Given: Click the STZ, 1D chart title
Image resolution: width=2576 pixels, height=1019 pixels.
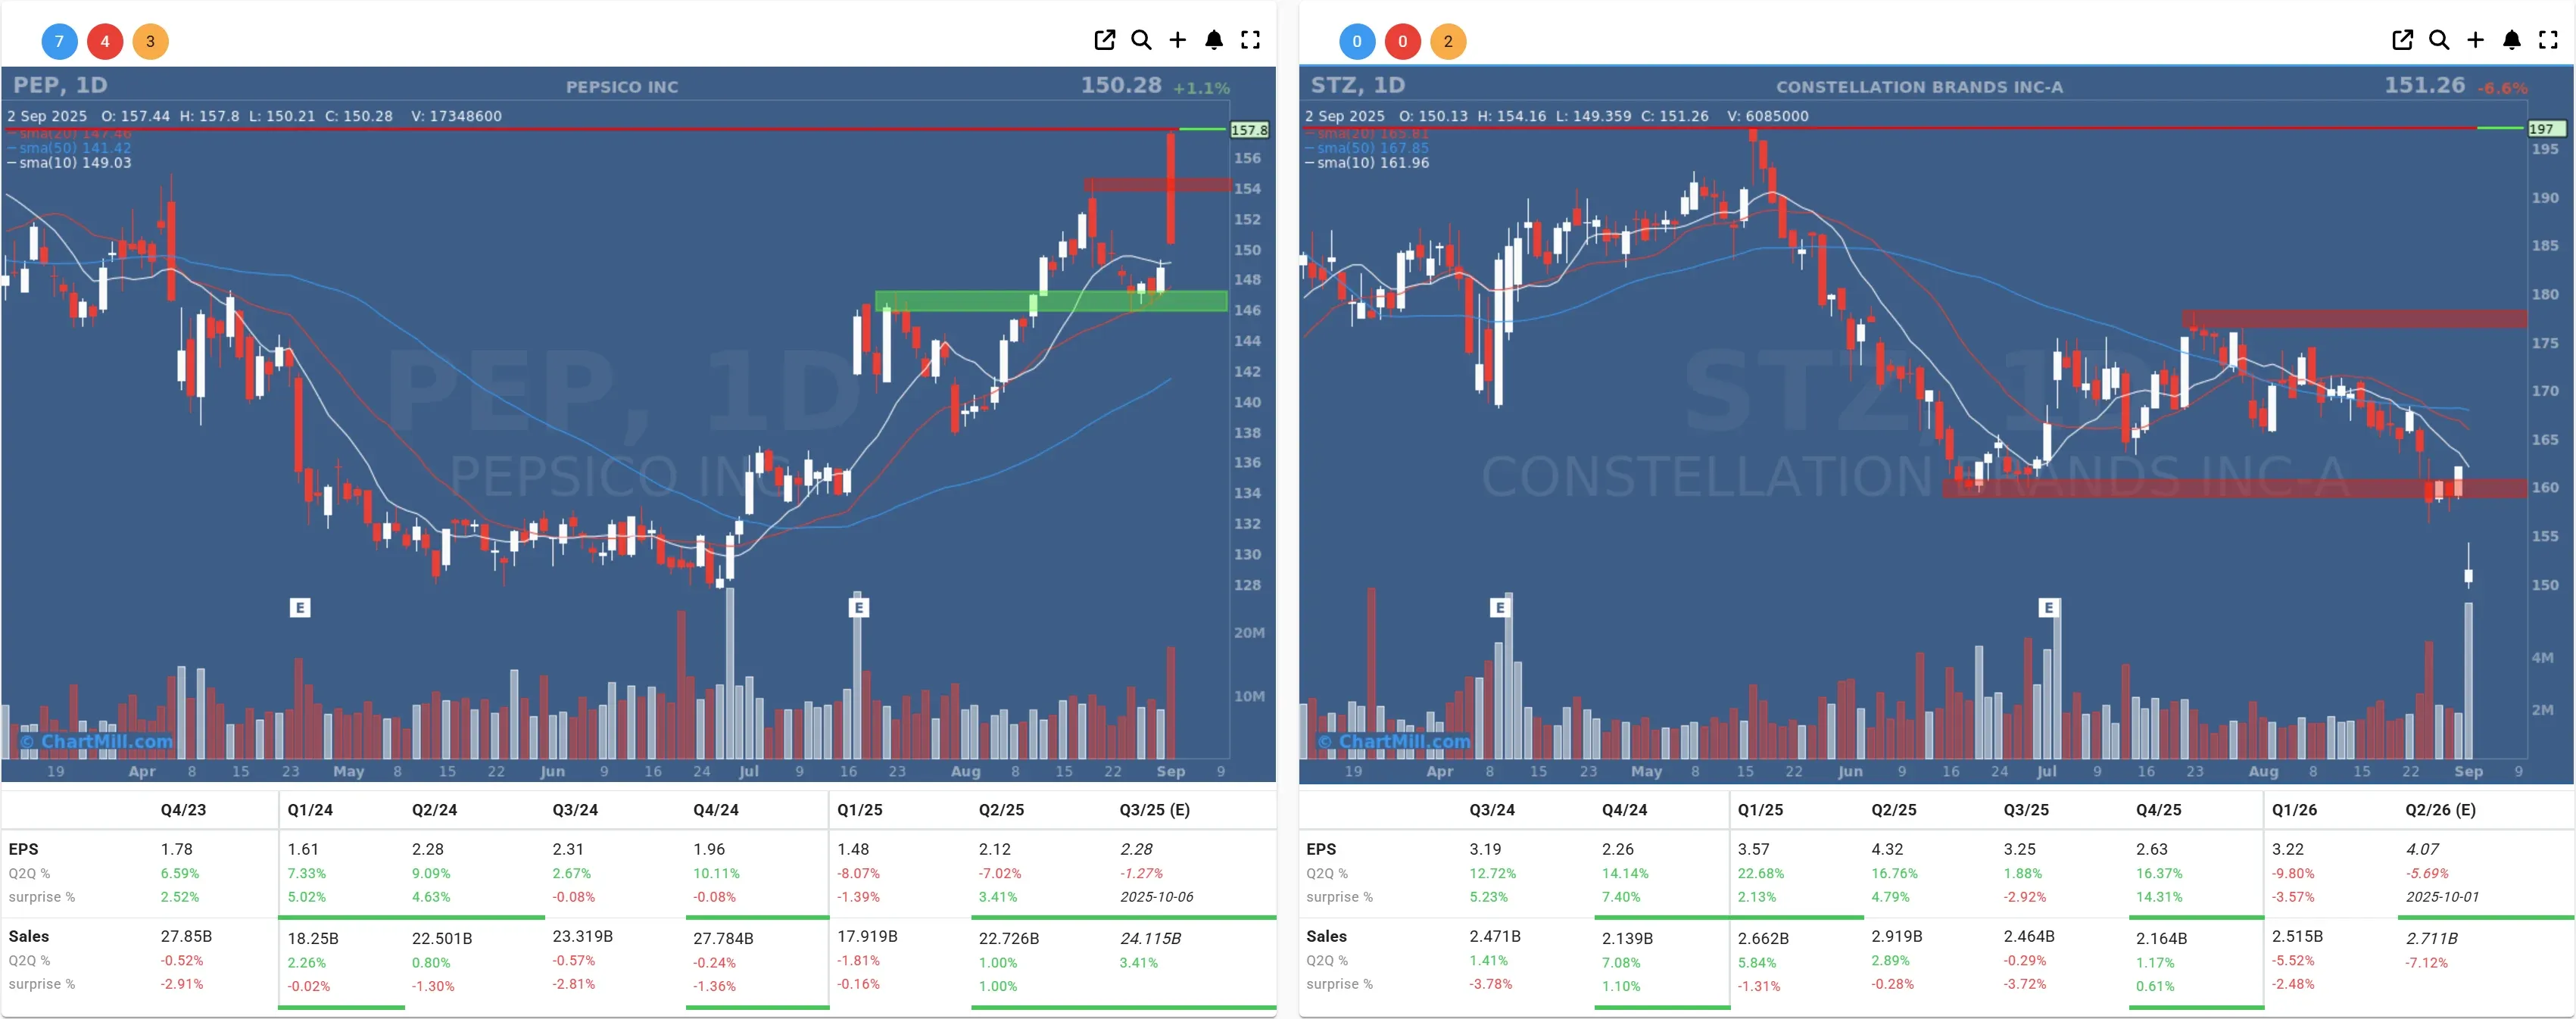Looking at the screenshot, I should pyautogui.click(x=1358, y=85).
